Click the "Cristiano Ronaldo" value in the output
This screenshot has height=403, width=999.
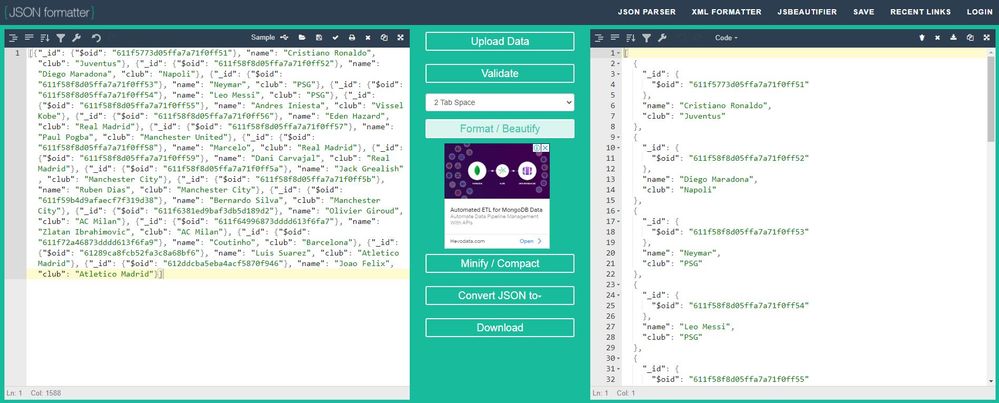pos(725,106)
